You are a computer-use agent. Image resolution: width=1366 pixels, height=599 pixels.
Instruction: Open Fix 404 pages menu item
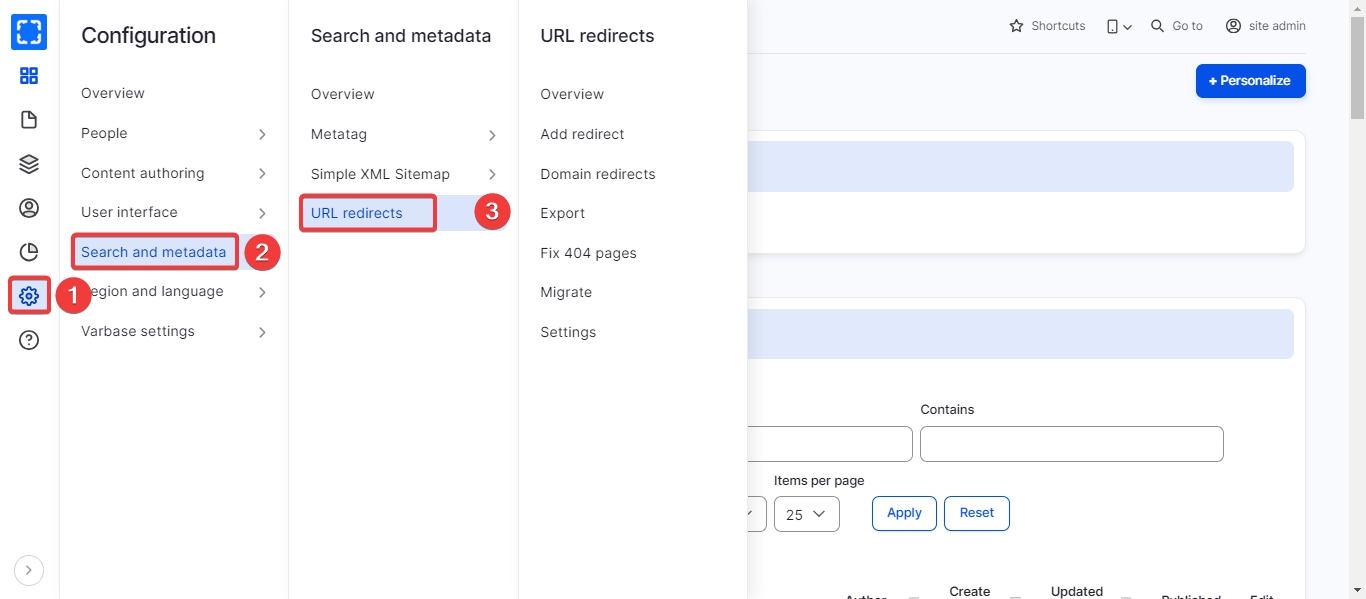pyautogui.click(x=588, y=253)
